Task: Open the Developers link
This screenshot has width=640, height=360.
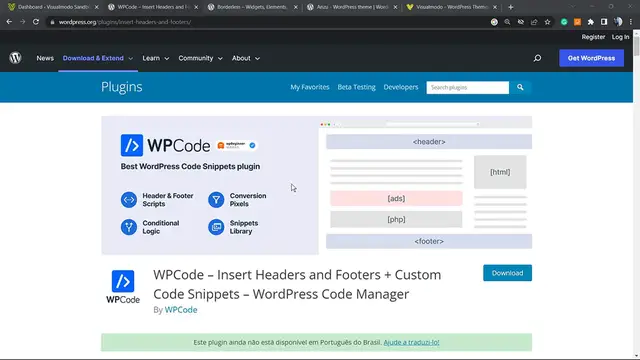Action: tap(401, 87)
